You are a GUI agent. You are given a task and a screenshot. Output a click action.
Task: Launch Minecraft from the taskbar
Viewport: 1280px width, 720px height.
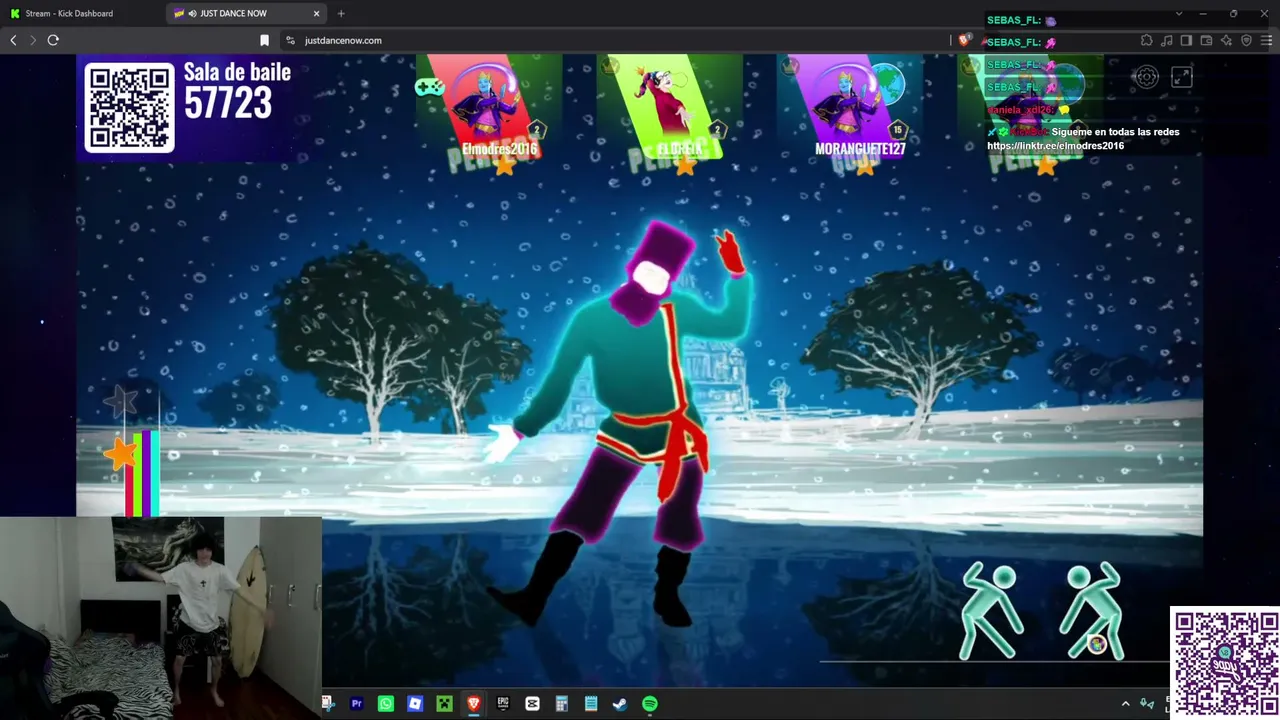[x=444, y=704]
